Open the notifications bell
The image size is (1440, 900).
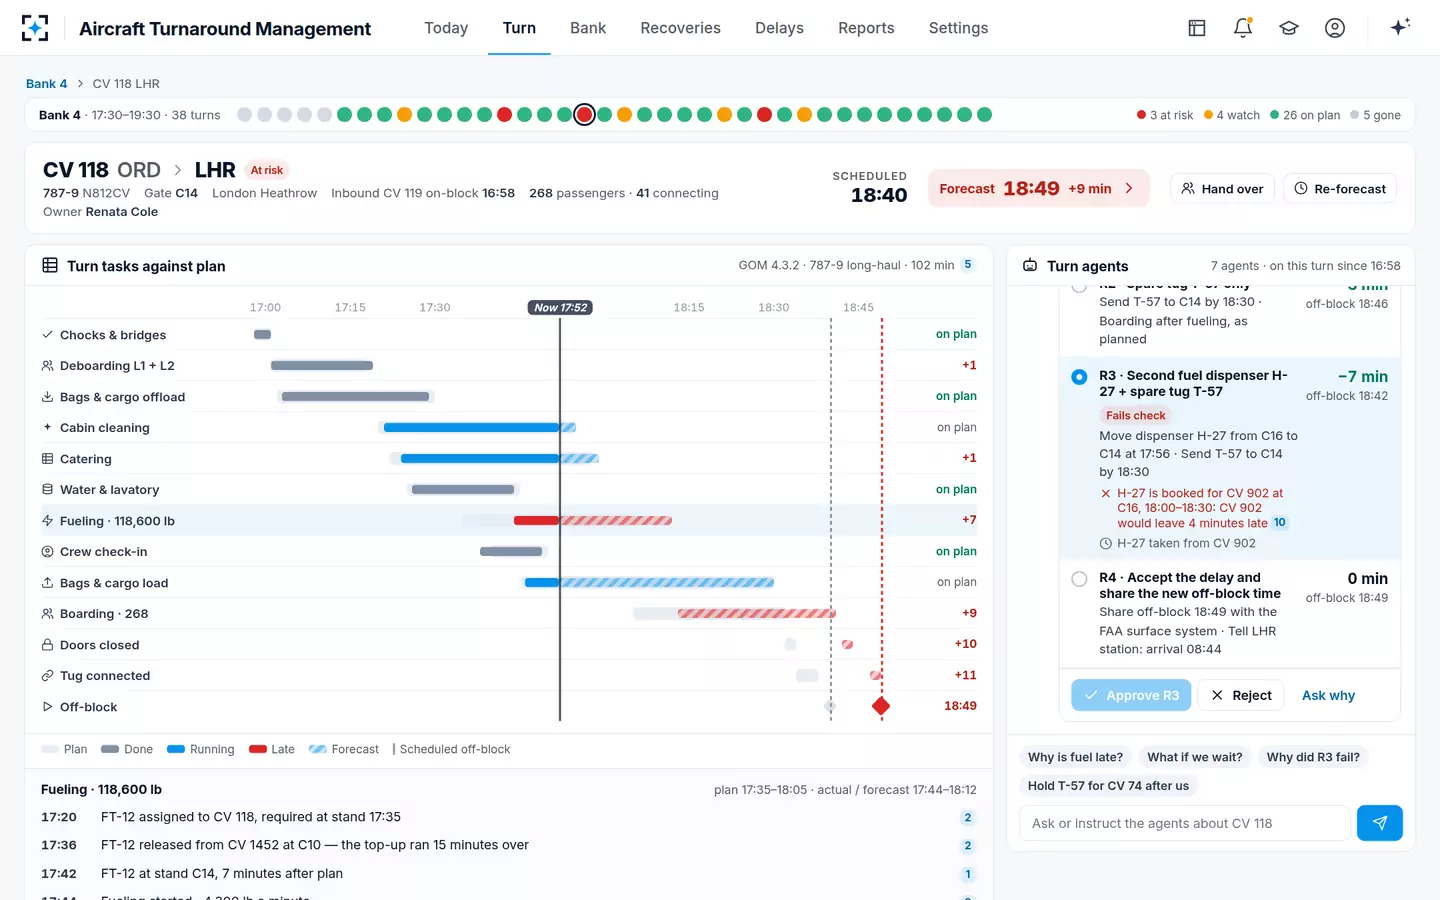click(1243, 28)
